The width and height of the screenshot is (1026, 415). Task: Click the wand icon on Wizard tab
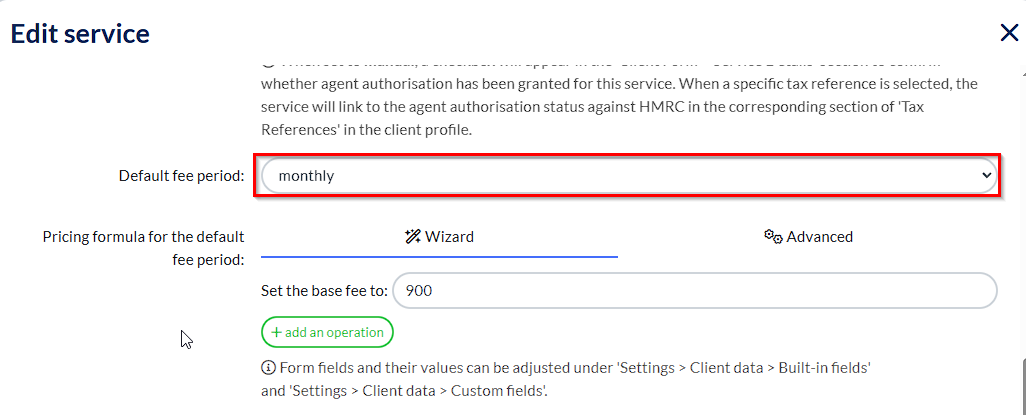(x=412, y=237)
